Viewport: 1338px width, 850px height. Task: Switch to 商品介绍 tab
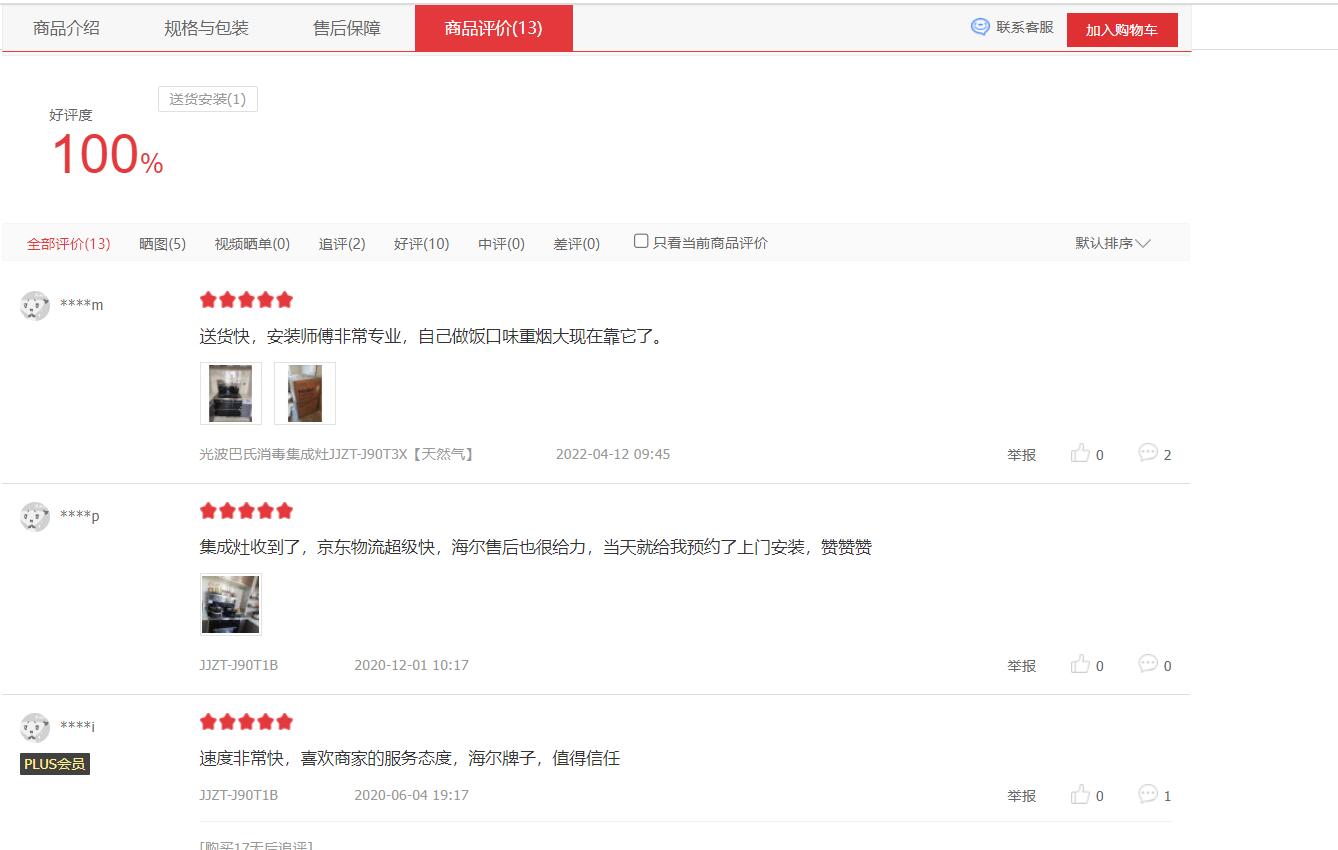pos(66,28)
